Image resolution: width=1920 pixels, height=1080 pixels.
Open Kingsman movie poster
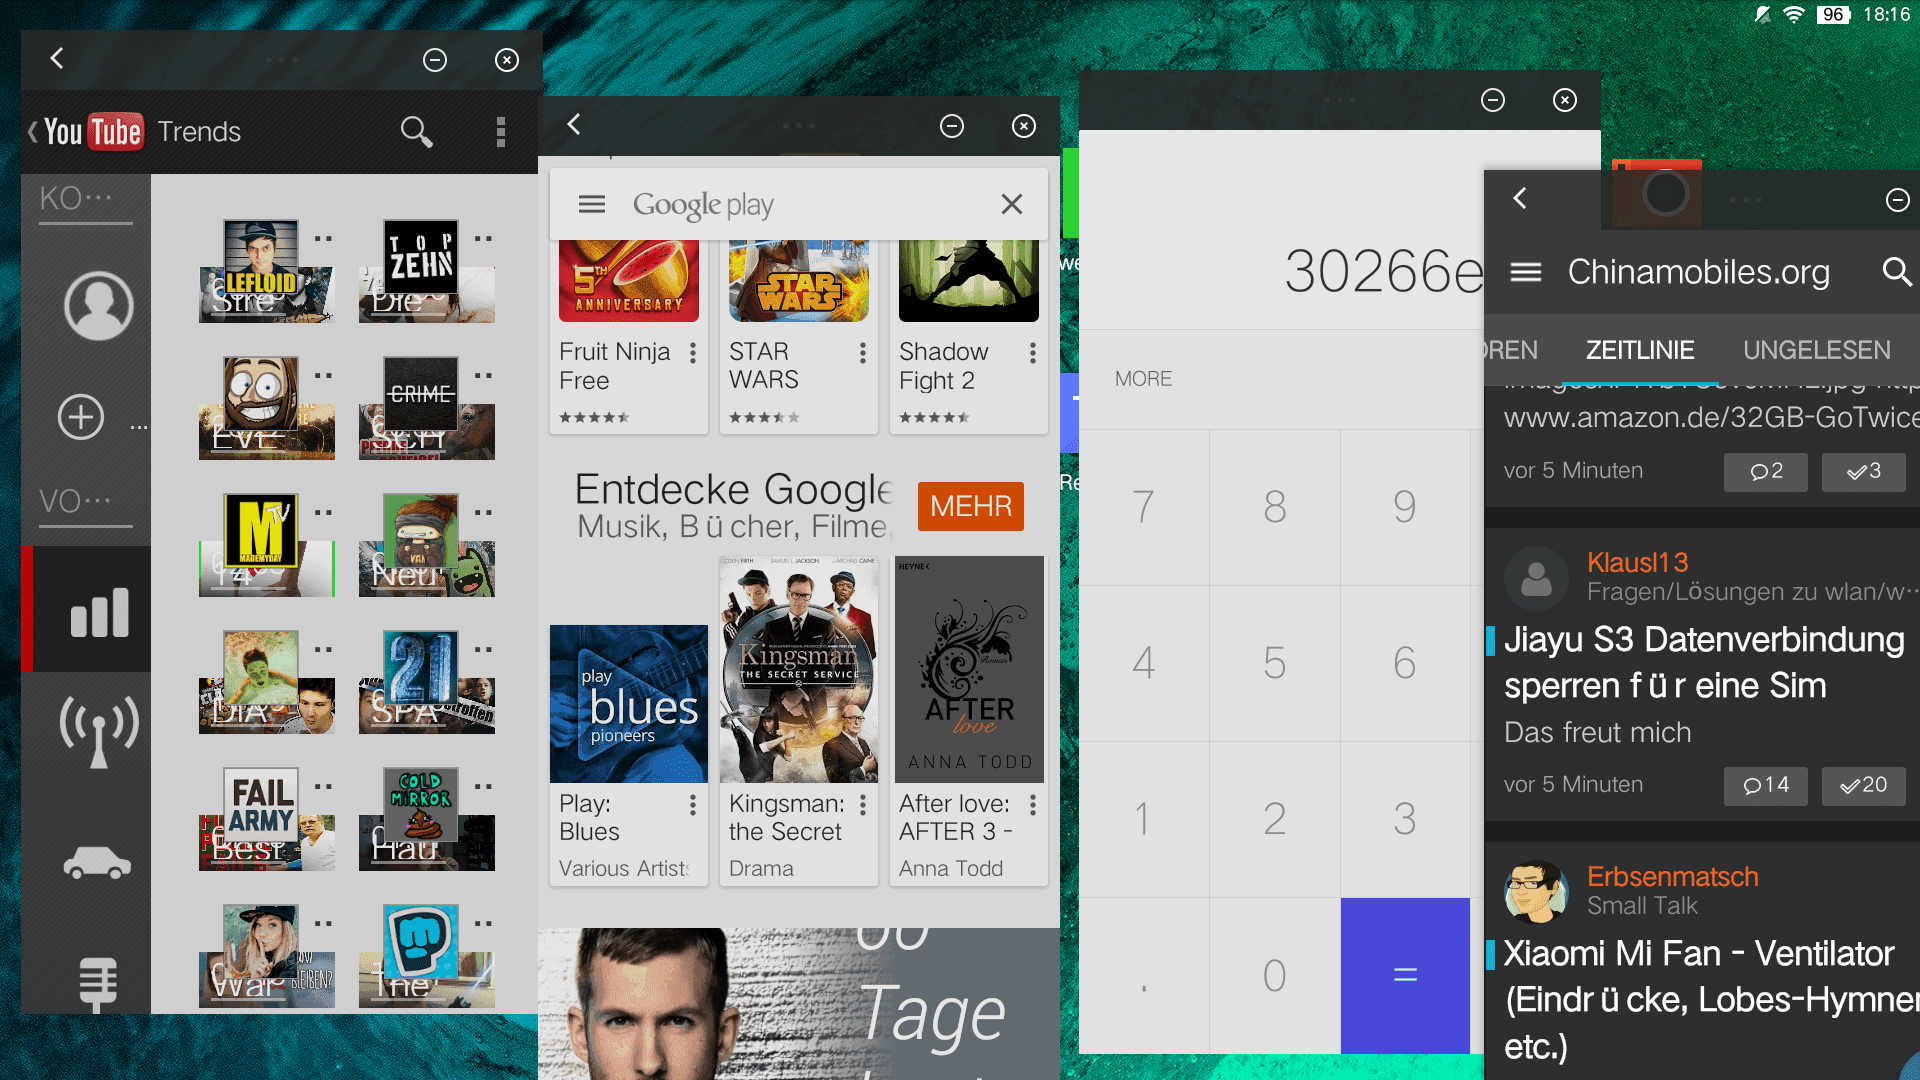(x=798, y=669)
